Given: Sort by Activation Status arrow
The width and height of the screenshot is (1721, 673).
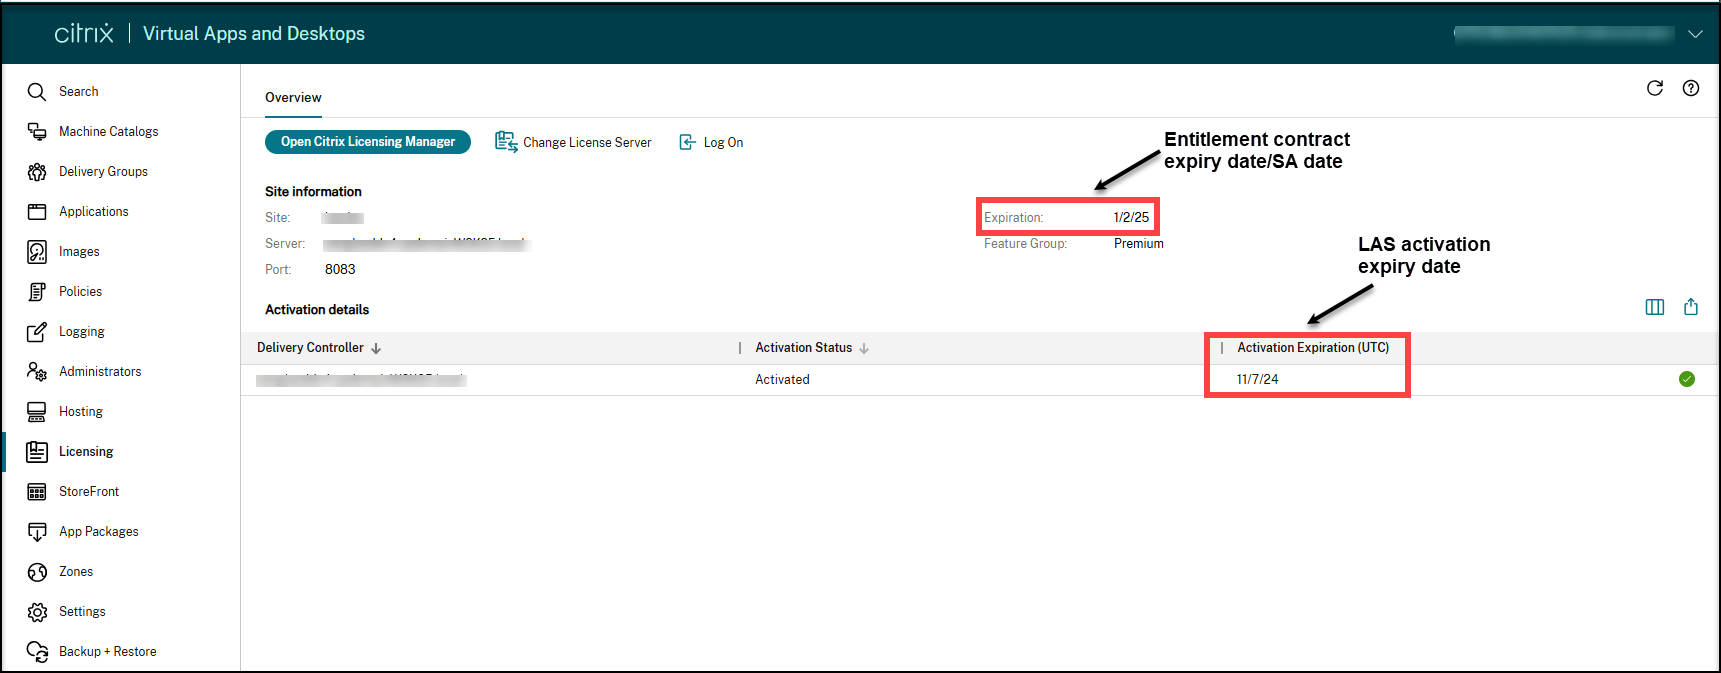Looking at the screenshot, I should [x=864, y=348].
